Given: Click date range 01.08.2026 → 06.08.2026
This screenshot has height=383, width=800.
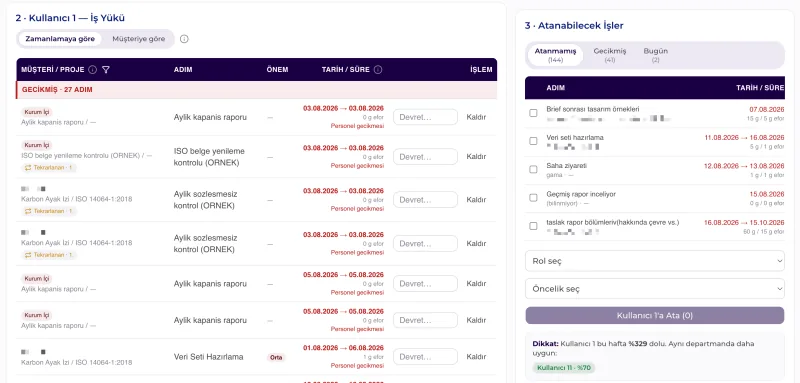Looking at the screenshot, I should point(343,348).
